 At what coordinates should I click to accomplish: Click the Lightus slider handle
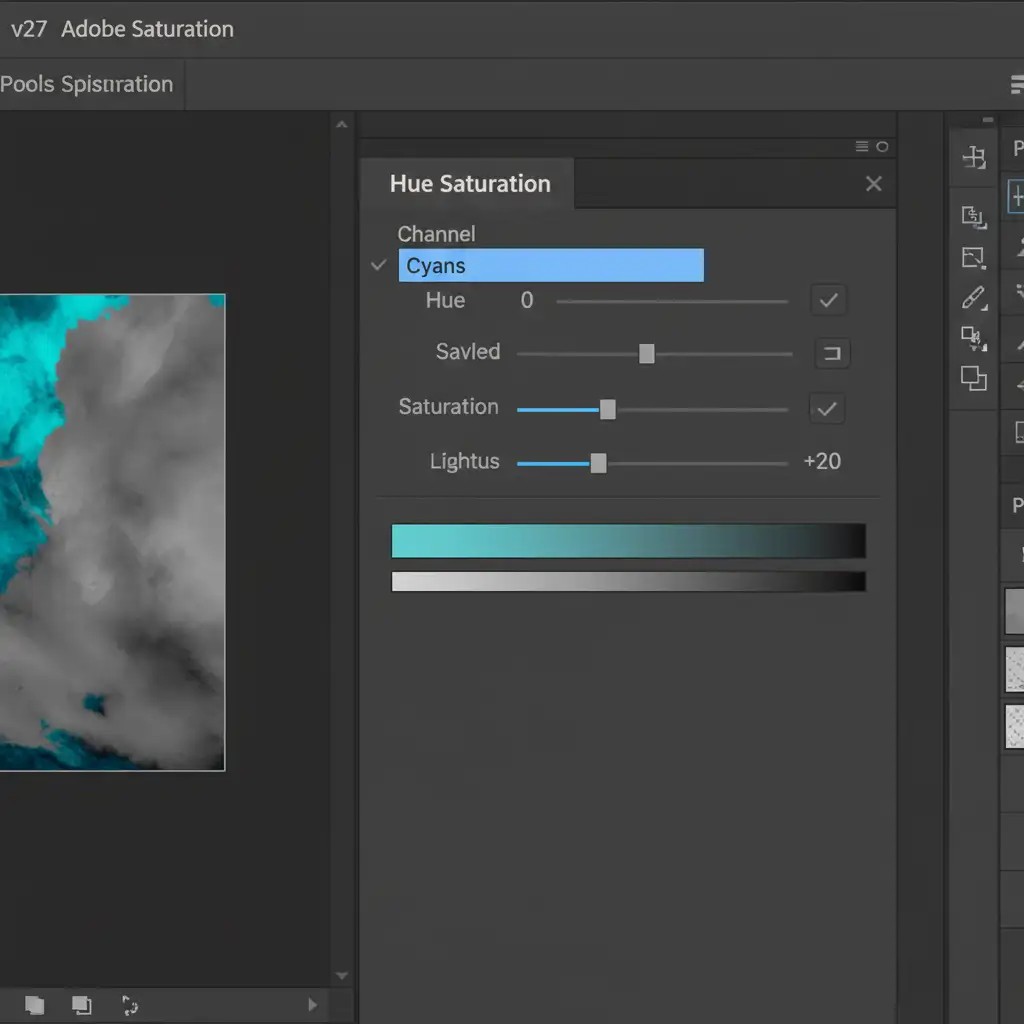[x=598, y=463]
